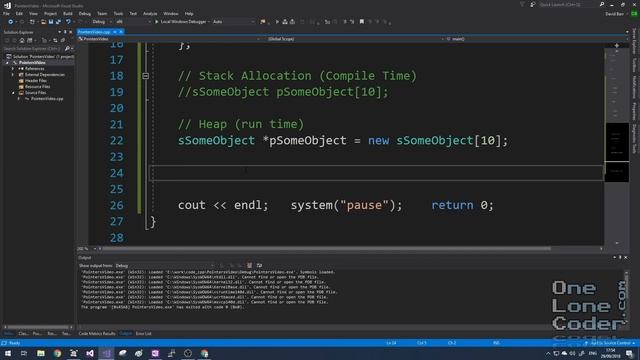The image size is (640, 360).
Task: Open the editor zoom level dropdown
Action: [x=88, y=249]
